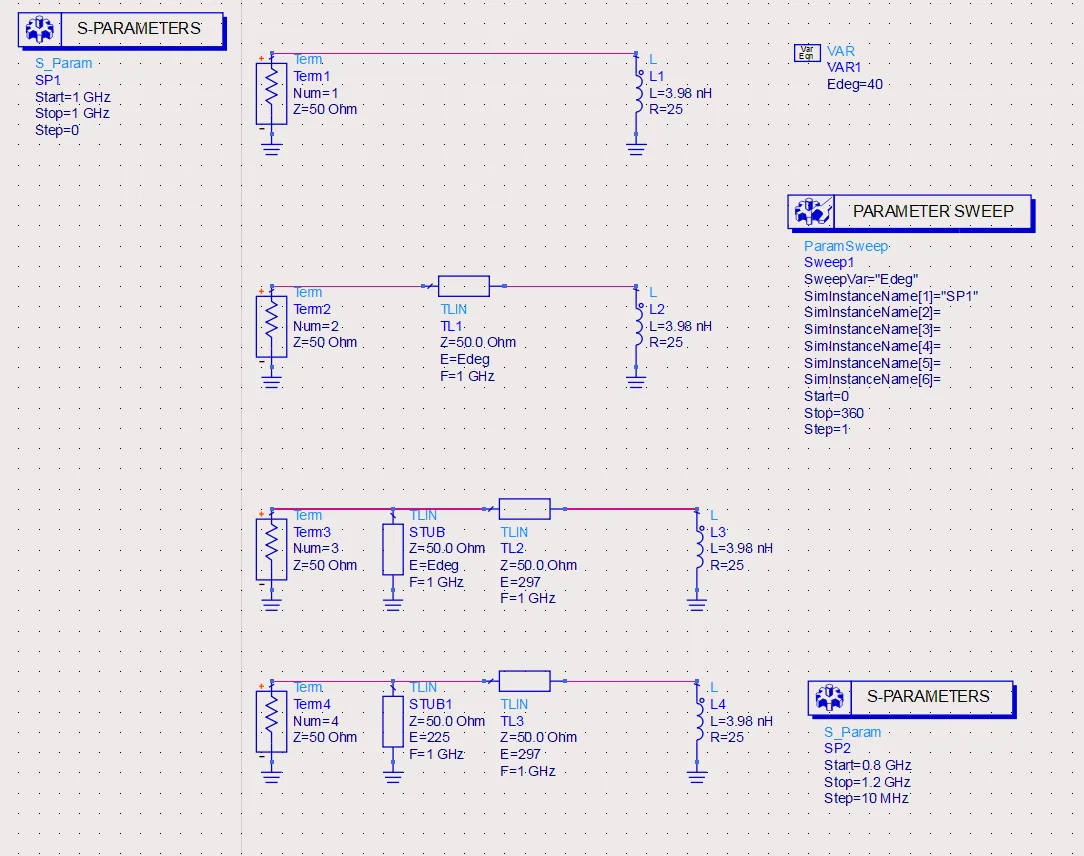Click the VAR1 instance name

click(844, 68)
